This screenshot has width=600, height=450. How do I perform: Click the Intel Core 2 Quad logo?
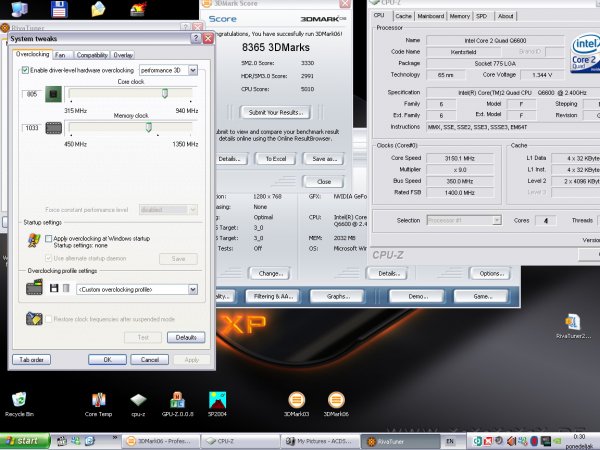coord(585,54)
